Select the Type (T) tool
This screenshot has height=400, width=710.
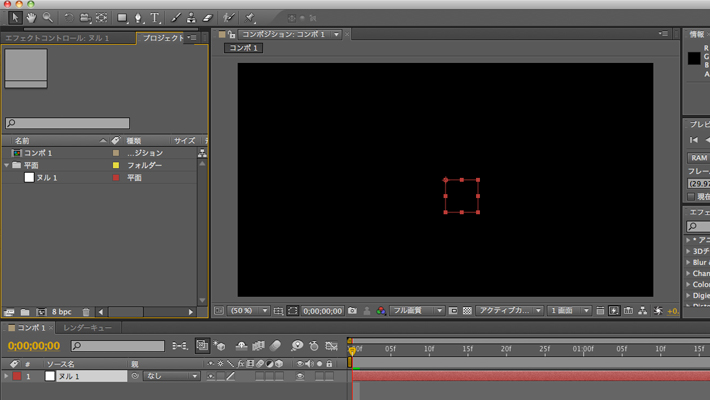coord(155,17)
